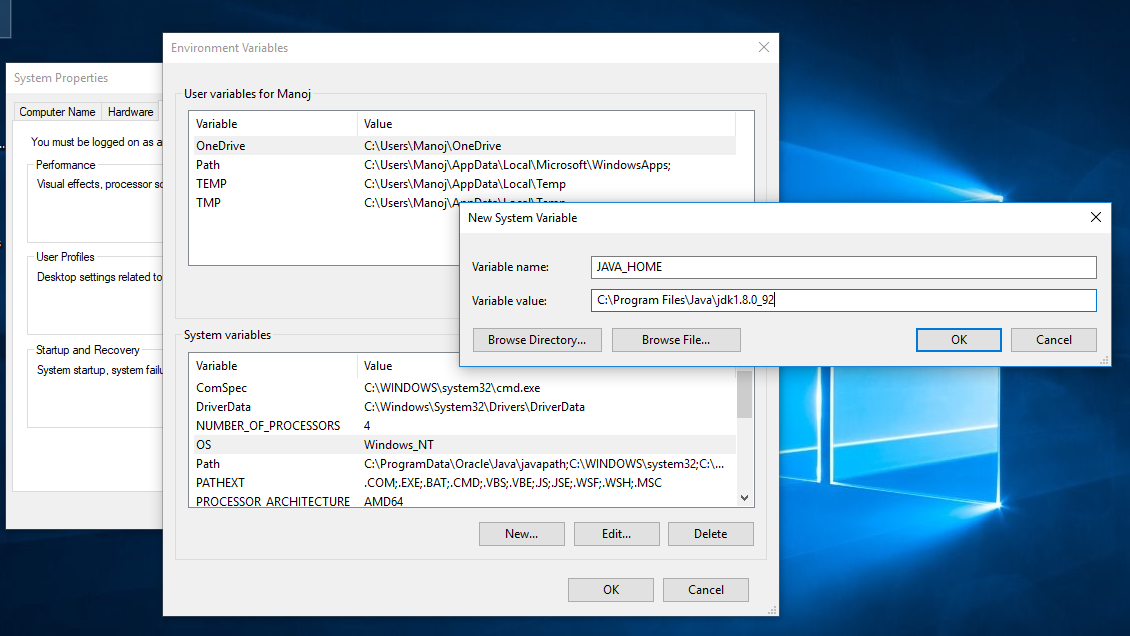Image resolution: width=1130 pixels, height=636 pixels.
Task: Click the Browse File button
Action: point(676,340)
